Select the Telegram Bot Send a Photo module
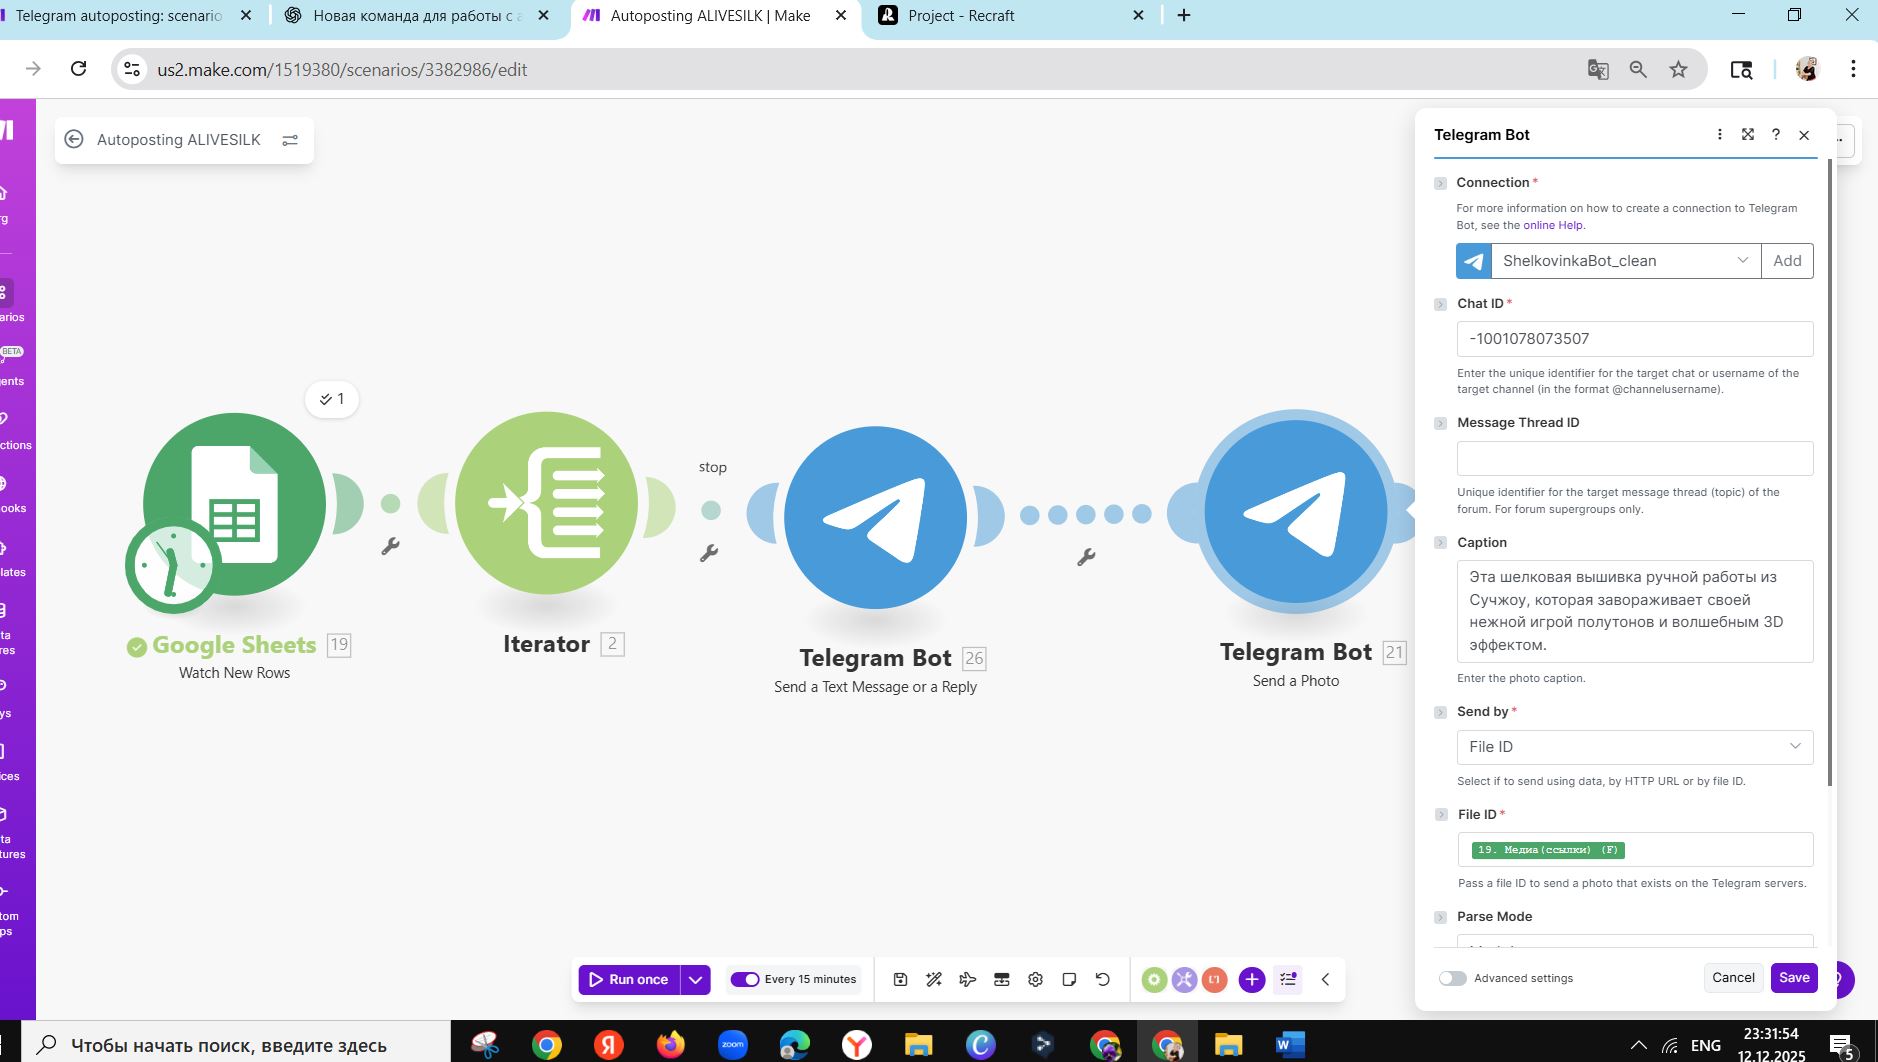The image size is (1878, 1062). click(1296, 511)
